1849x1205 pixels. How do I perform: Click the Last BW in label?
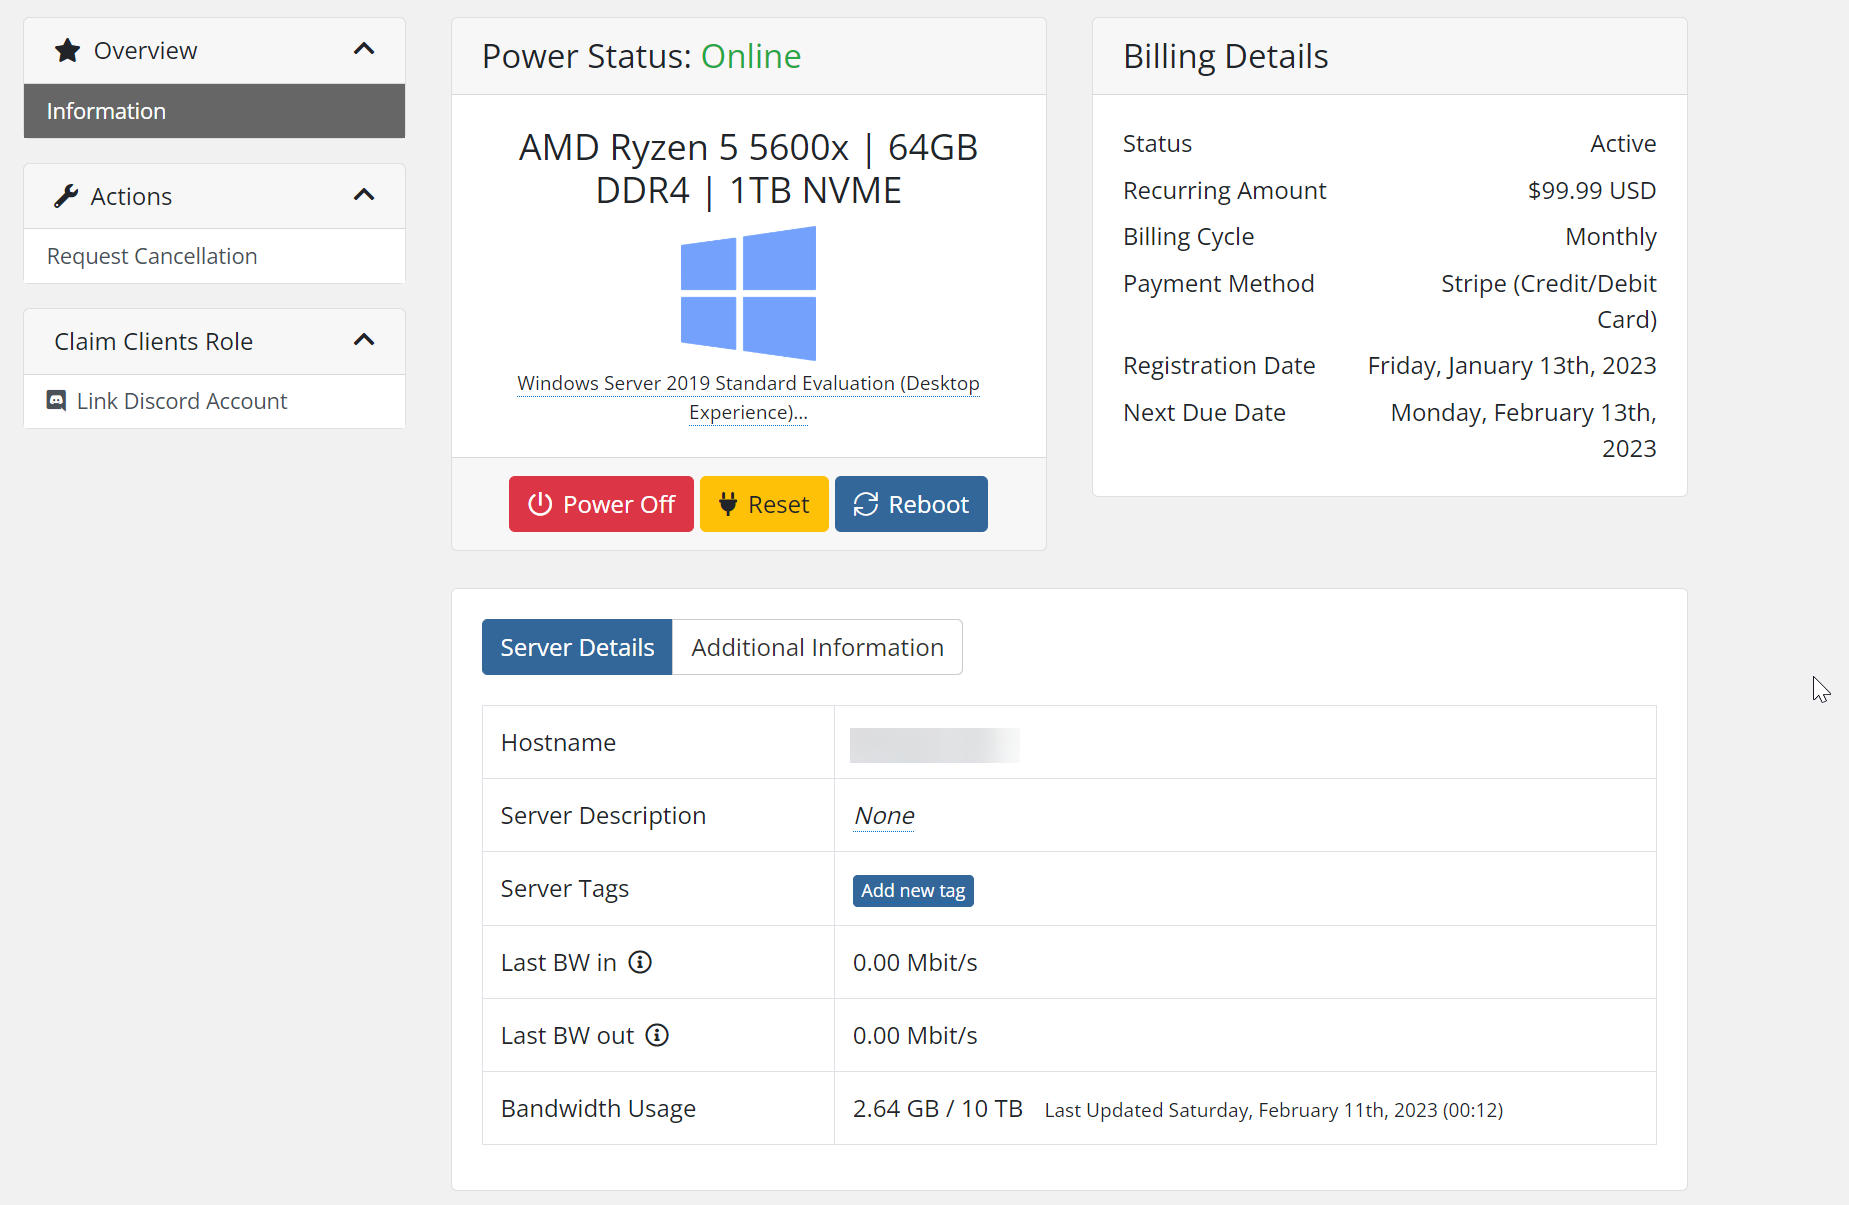click(558, 962)
